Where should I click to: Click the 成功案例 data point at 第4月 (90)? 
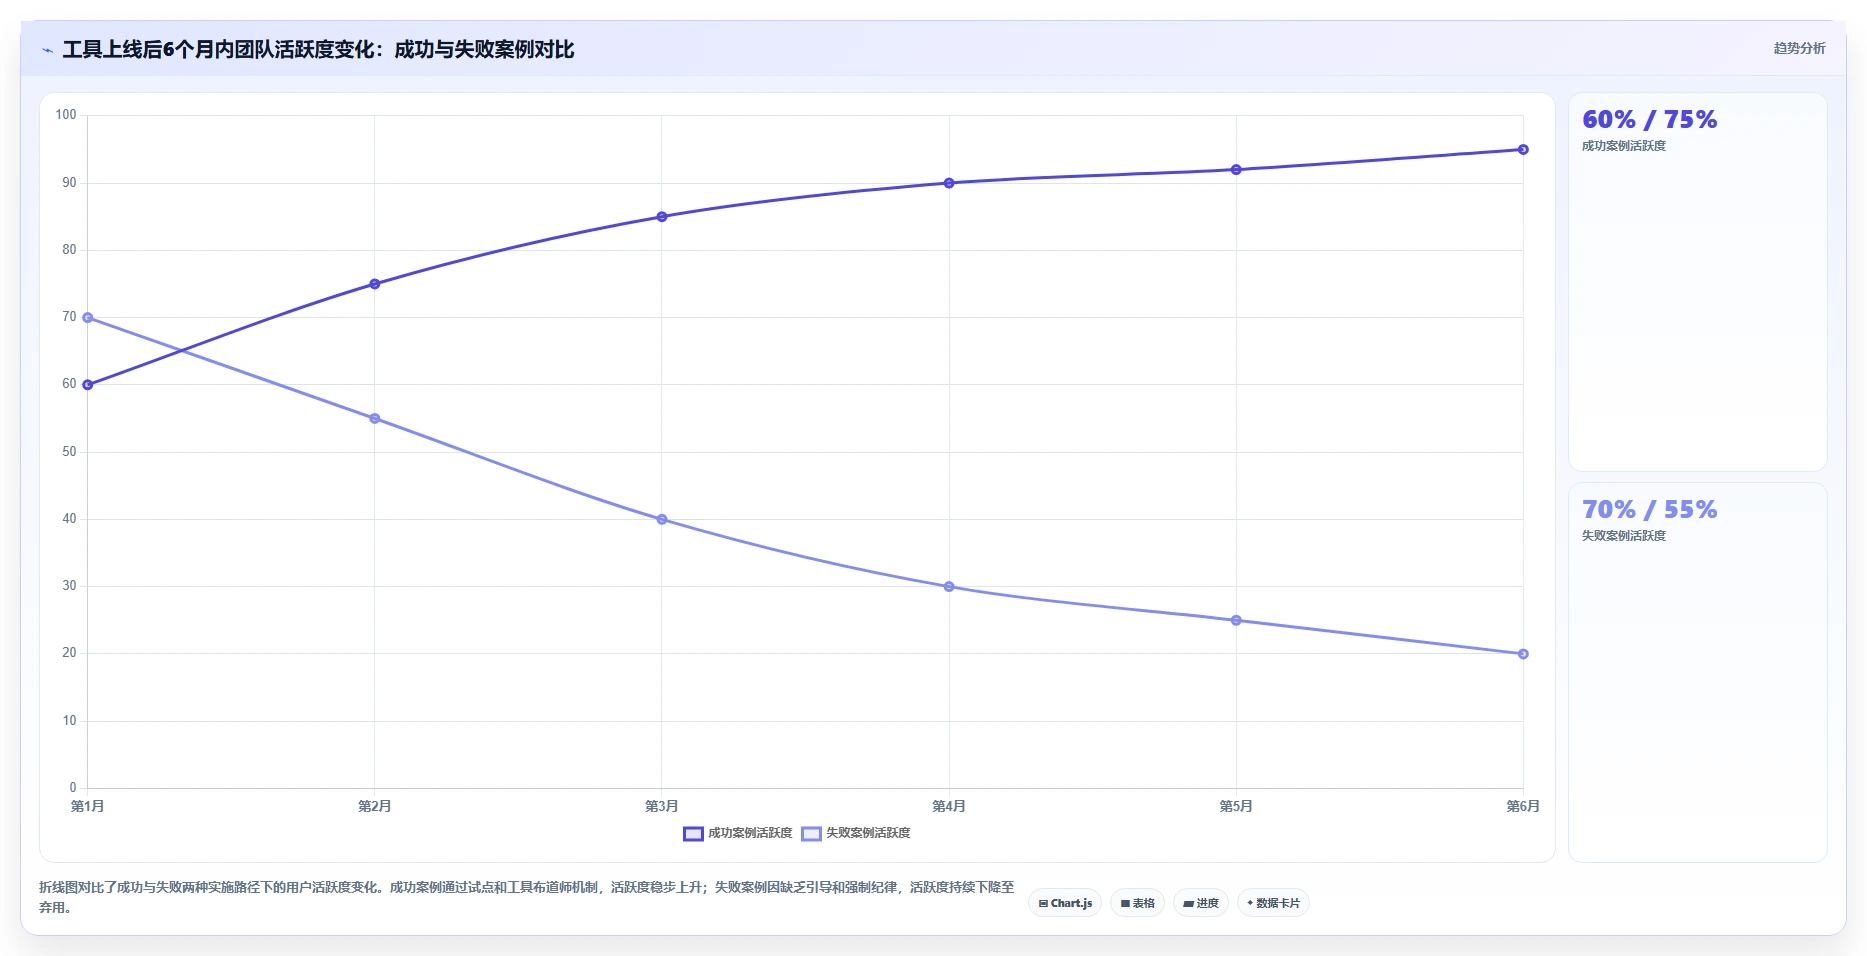(949, 183)
